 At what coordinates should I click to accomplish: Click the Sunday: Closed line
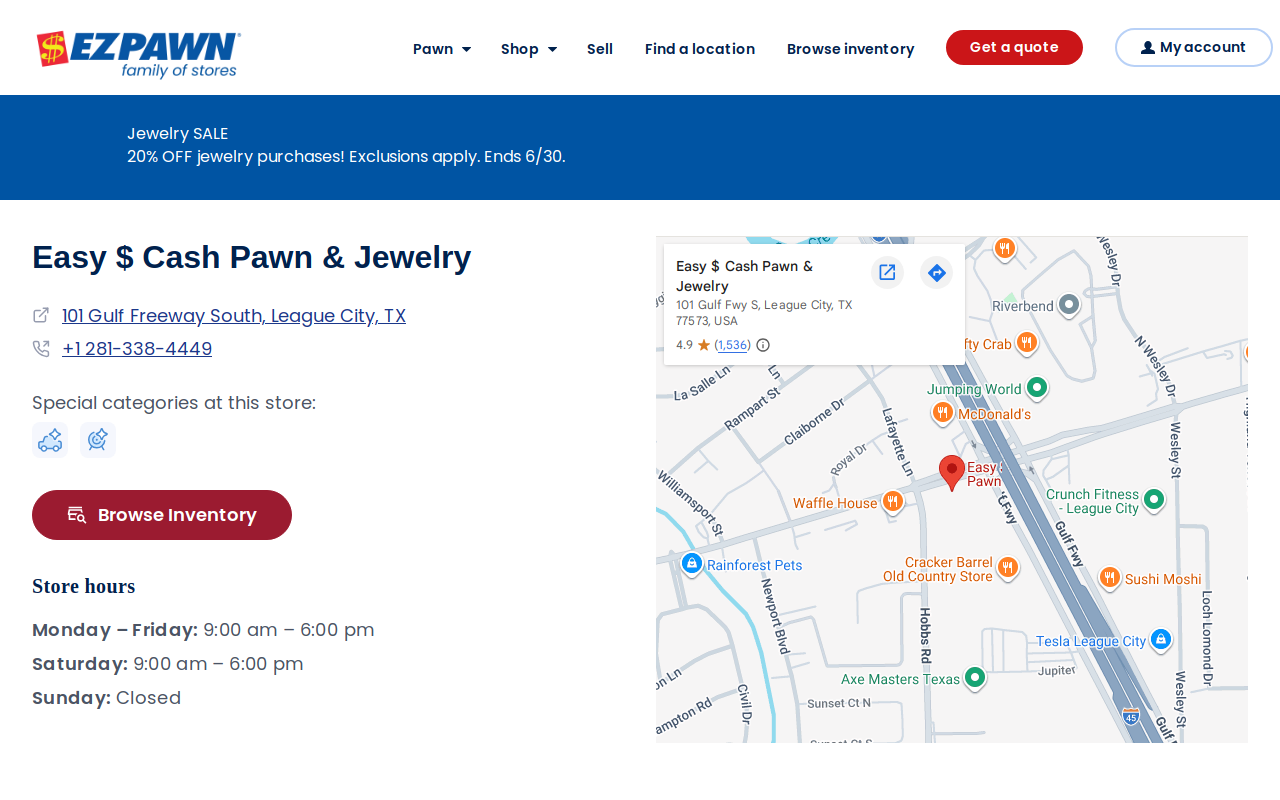[x=107, y=698]
